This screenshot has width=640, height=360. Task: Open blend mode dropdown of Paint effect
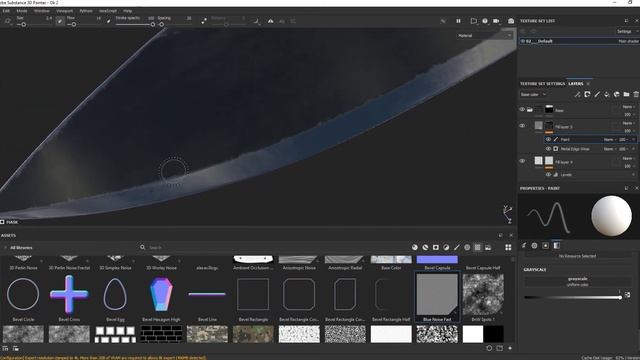610,140
